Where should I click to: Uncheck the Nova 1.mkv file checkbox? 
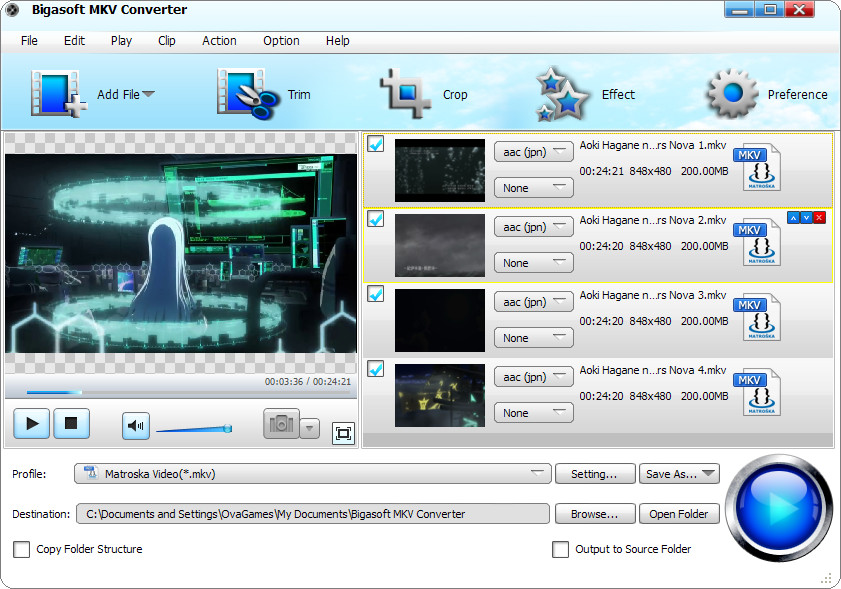pyautogui.click(x=375, y=144)
